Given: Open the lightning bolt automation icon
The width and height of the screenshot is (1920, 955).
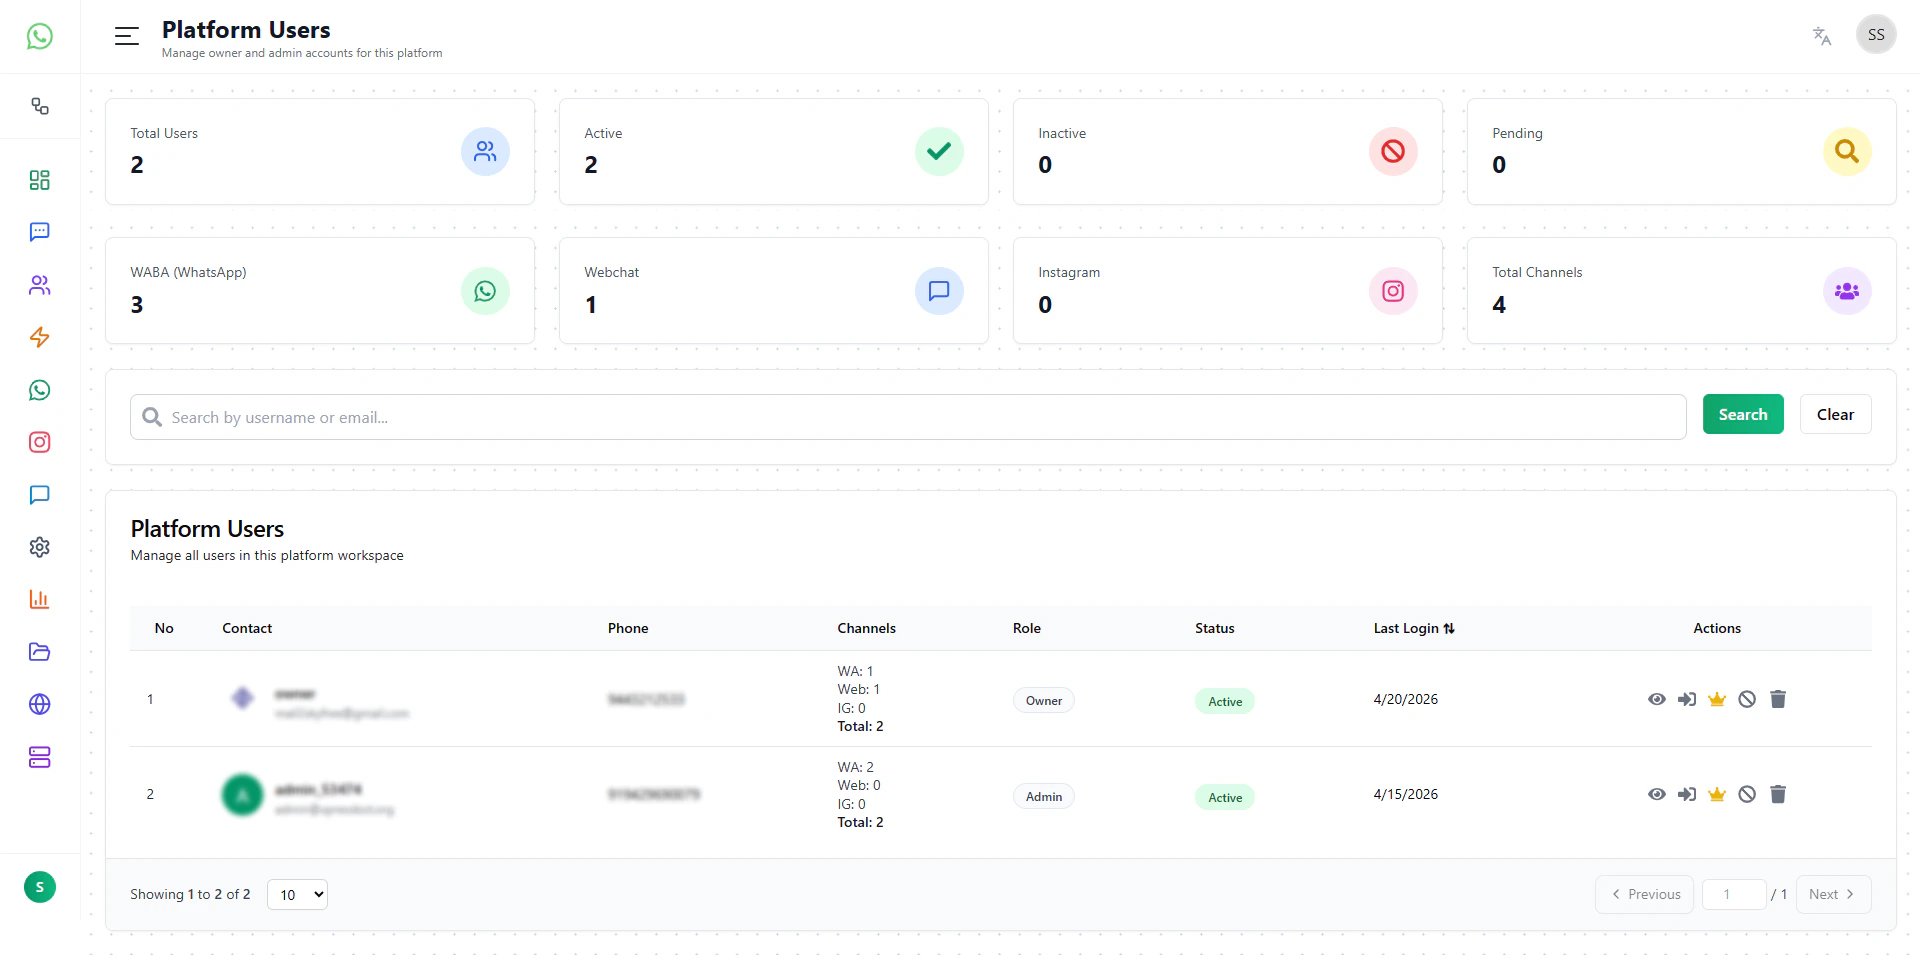Looking at the screenshot, I should pos(40,337).
